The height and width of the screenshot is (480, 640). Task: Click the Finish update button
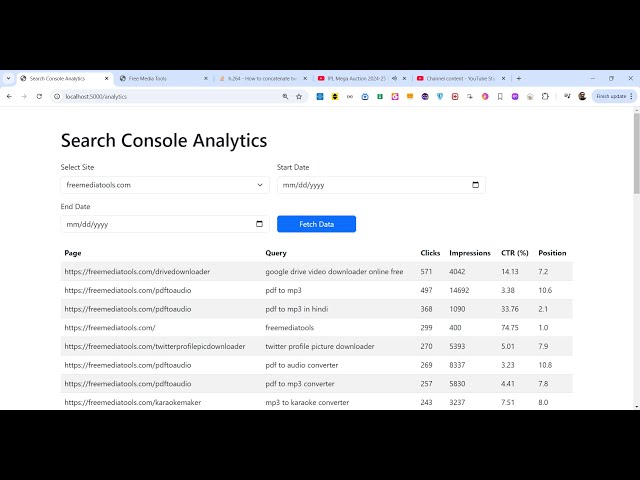610,96
